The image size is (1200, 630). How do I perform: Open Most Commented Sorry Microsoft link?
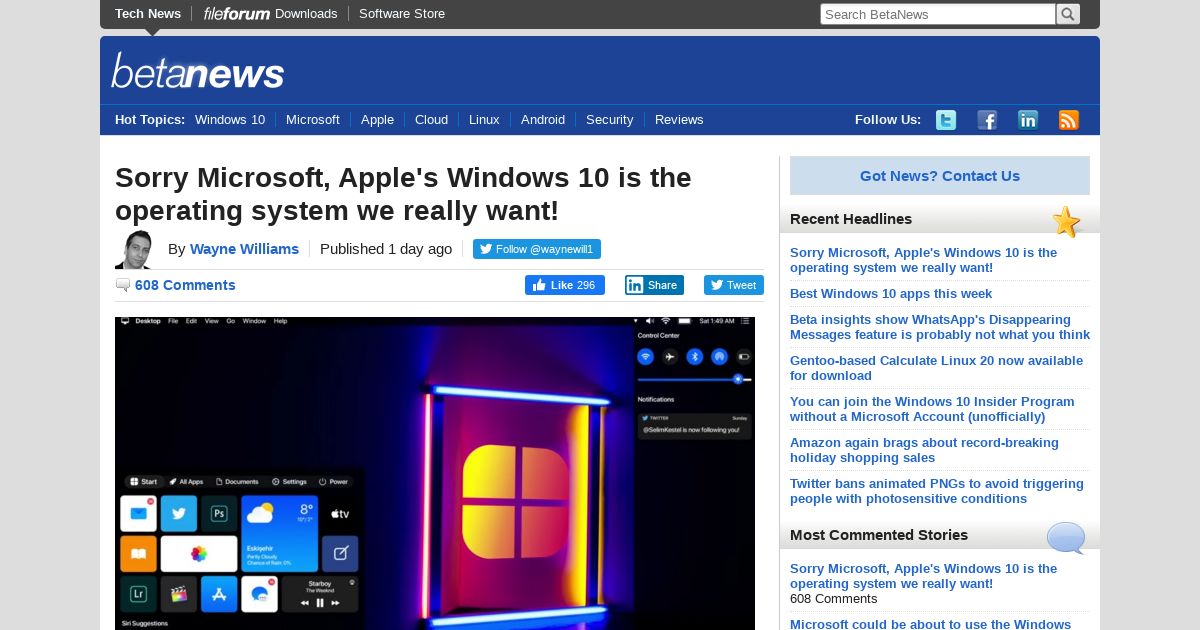(x=923, y=576)
